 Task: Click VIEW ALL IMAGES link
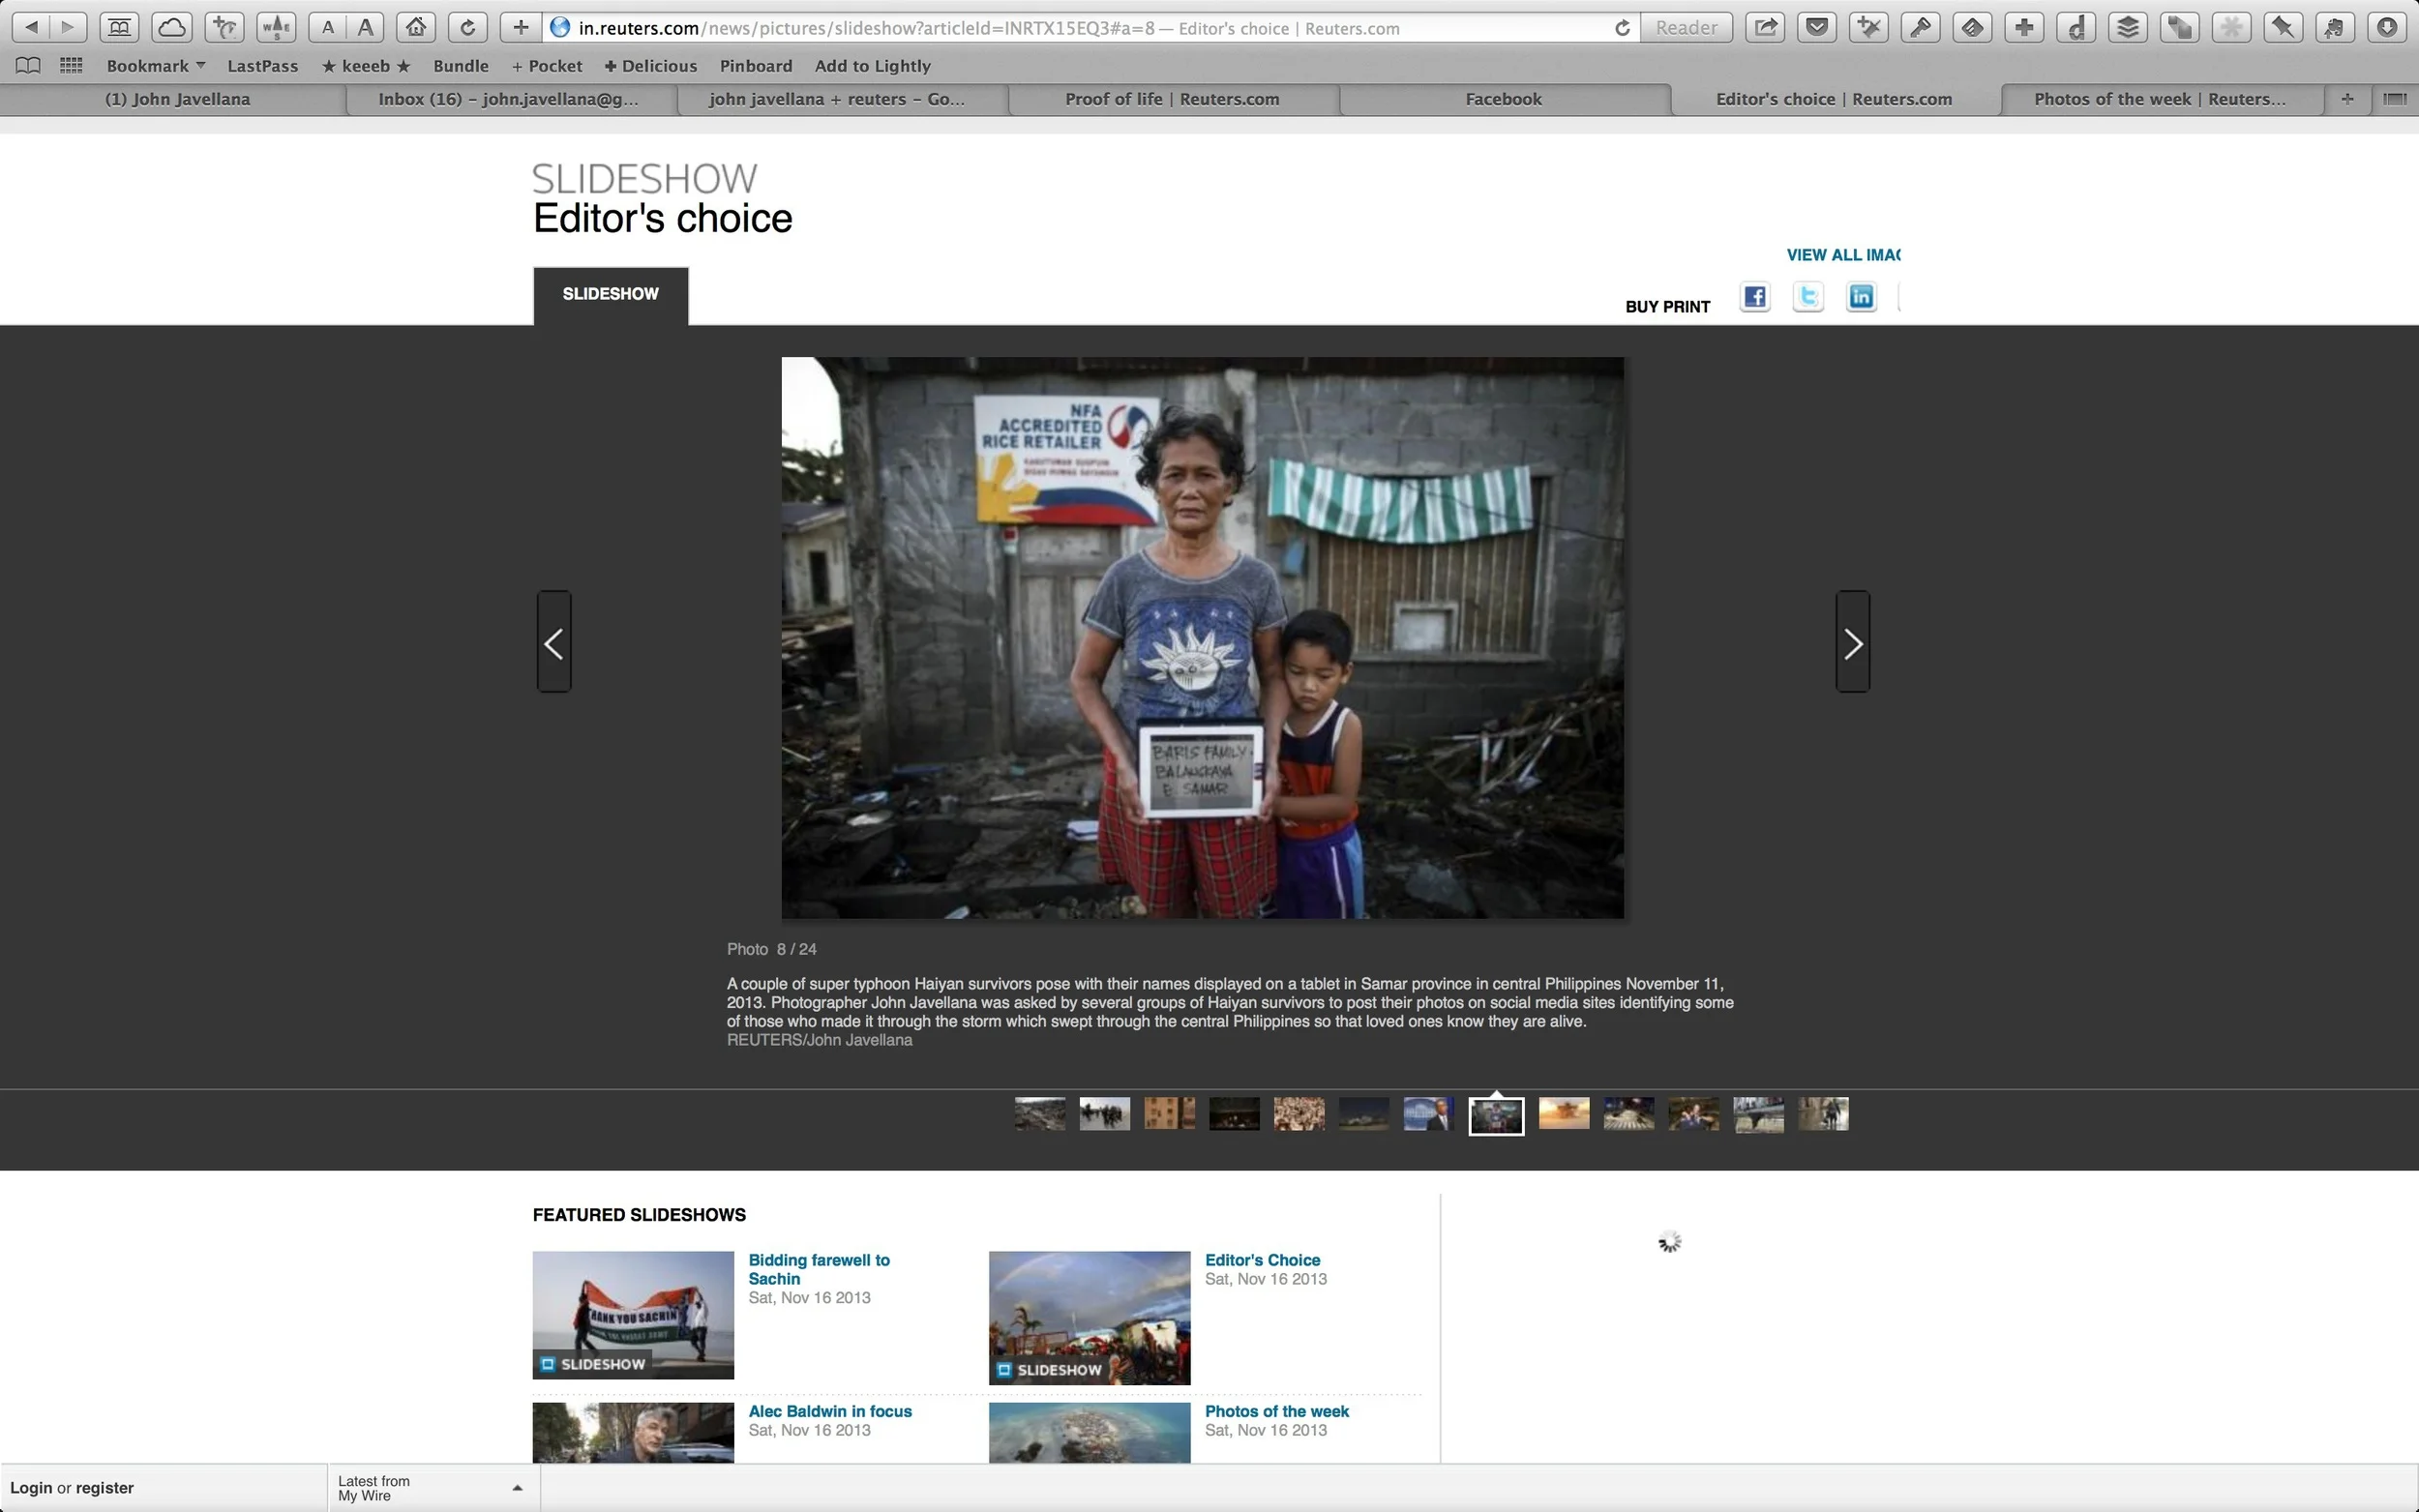click(1843, 255)
